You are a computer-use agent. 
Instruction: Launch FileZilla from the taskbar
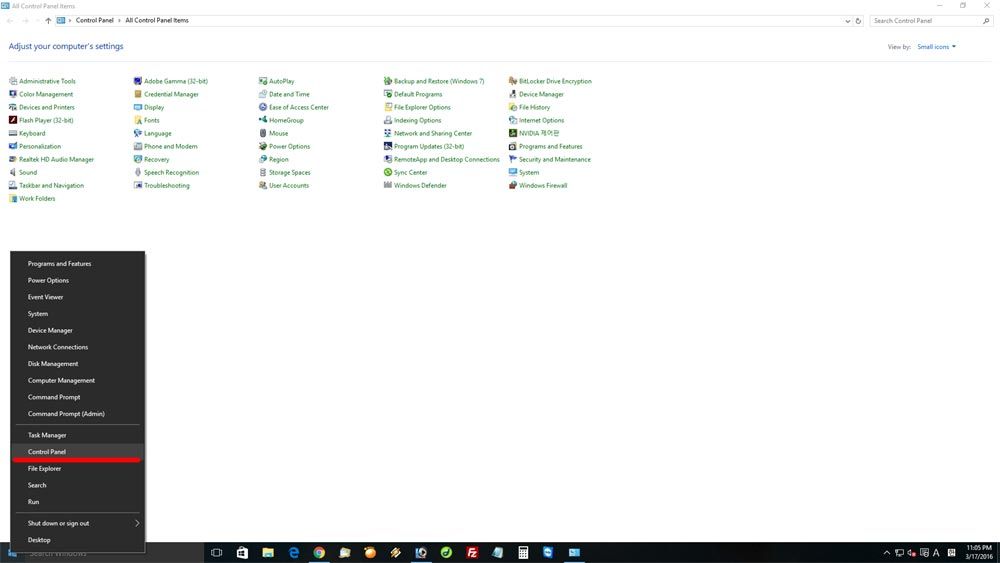pos(472,552)
